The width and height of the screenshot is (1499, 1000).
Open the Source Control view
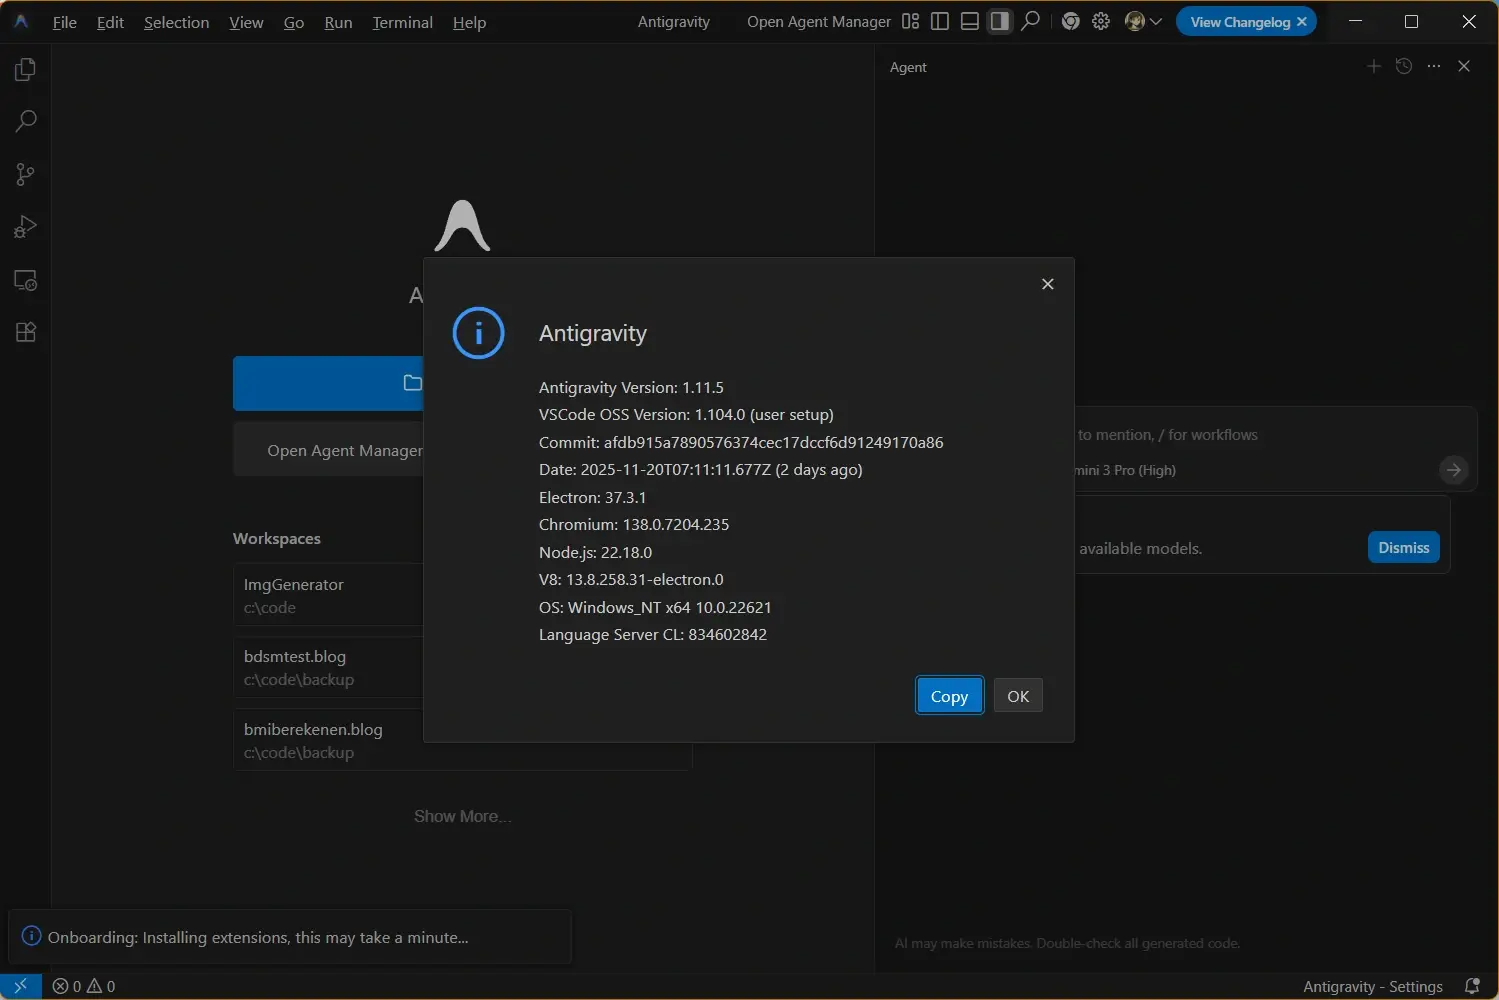26,174
